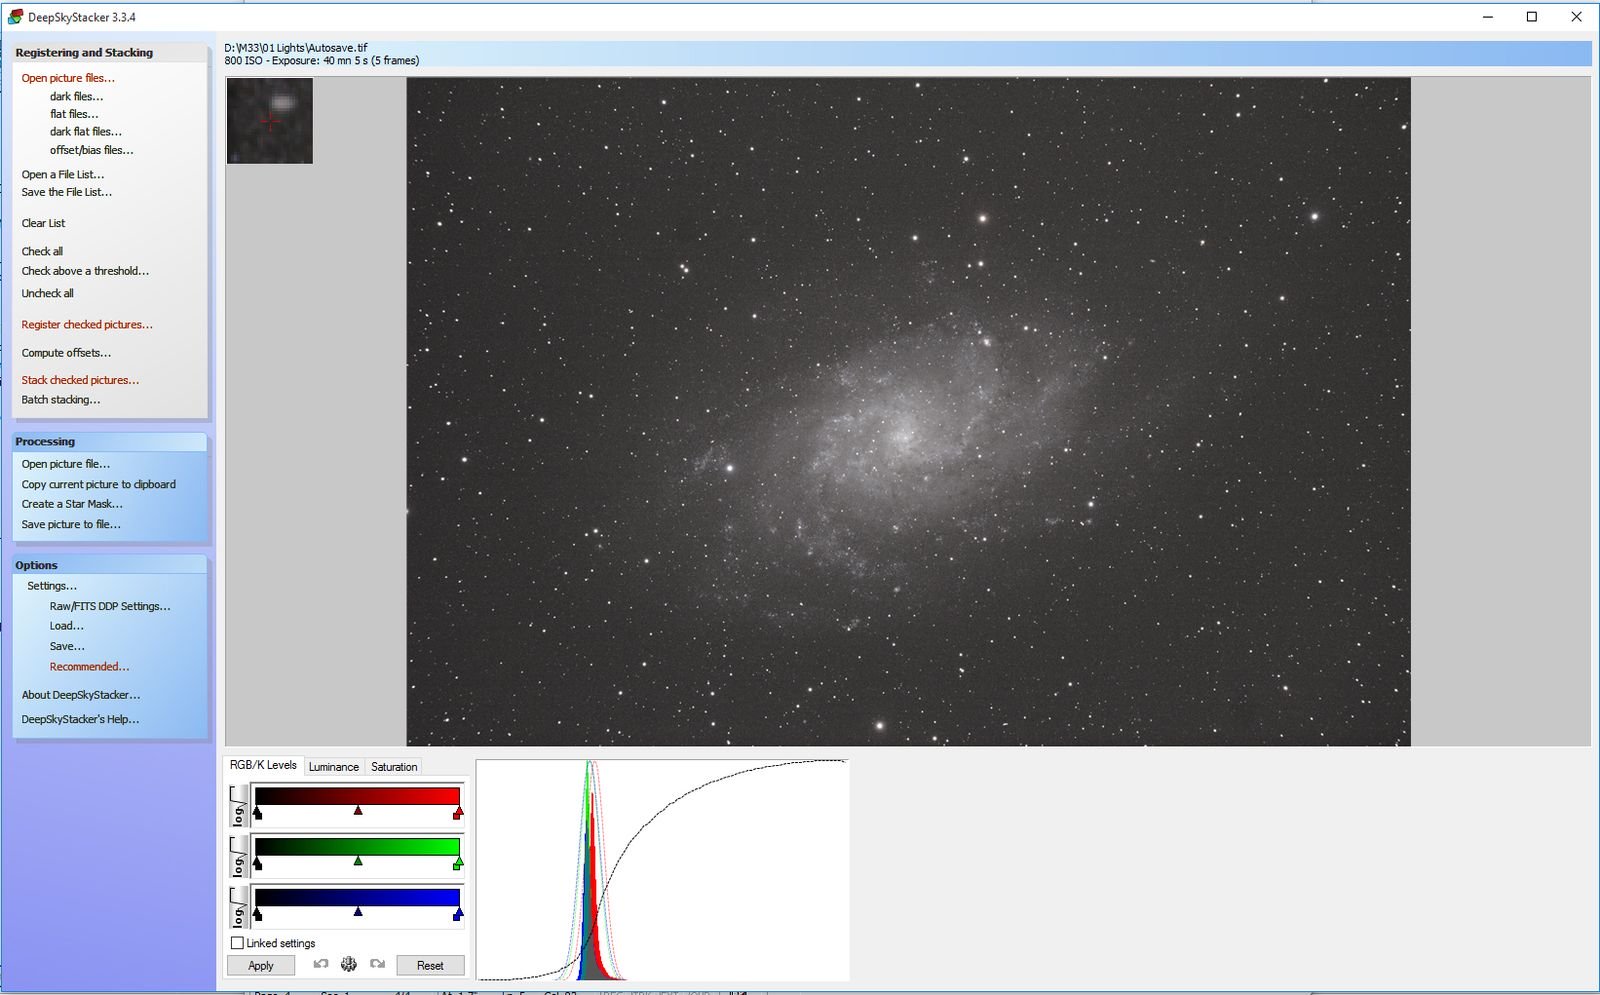Image resolution: width=1600 pixels, height=995 pixels.
Task: Click the red gradient color bar
Action: (357, 796)
